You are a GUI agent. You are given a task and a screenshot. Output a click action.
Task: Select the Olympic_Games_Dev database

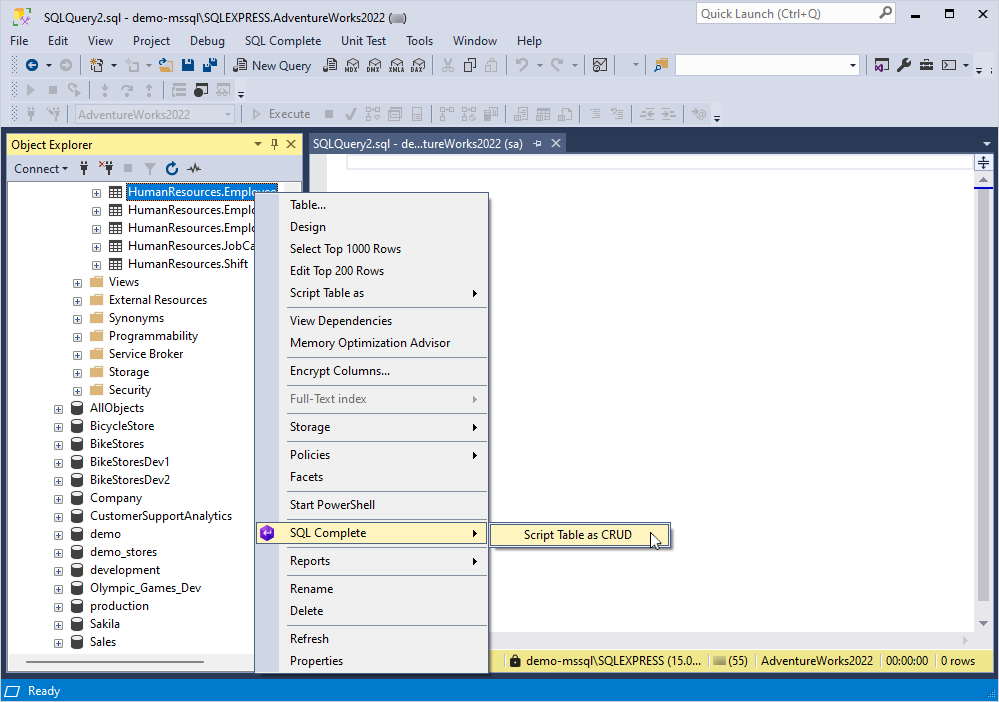(145, 588)
